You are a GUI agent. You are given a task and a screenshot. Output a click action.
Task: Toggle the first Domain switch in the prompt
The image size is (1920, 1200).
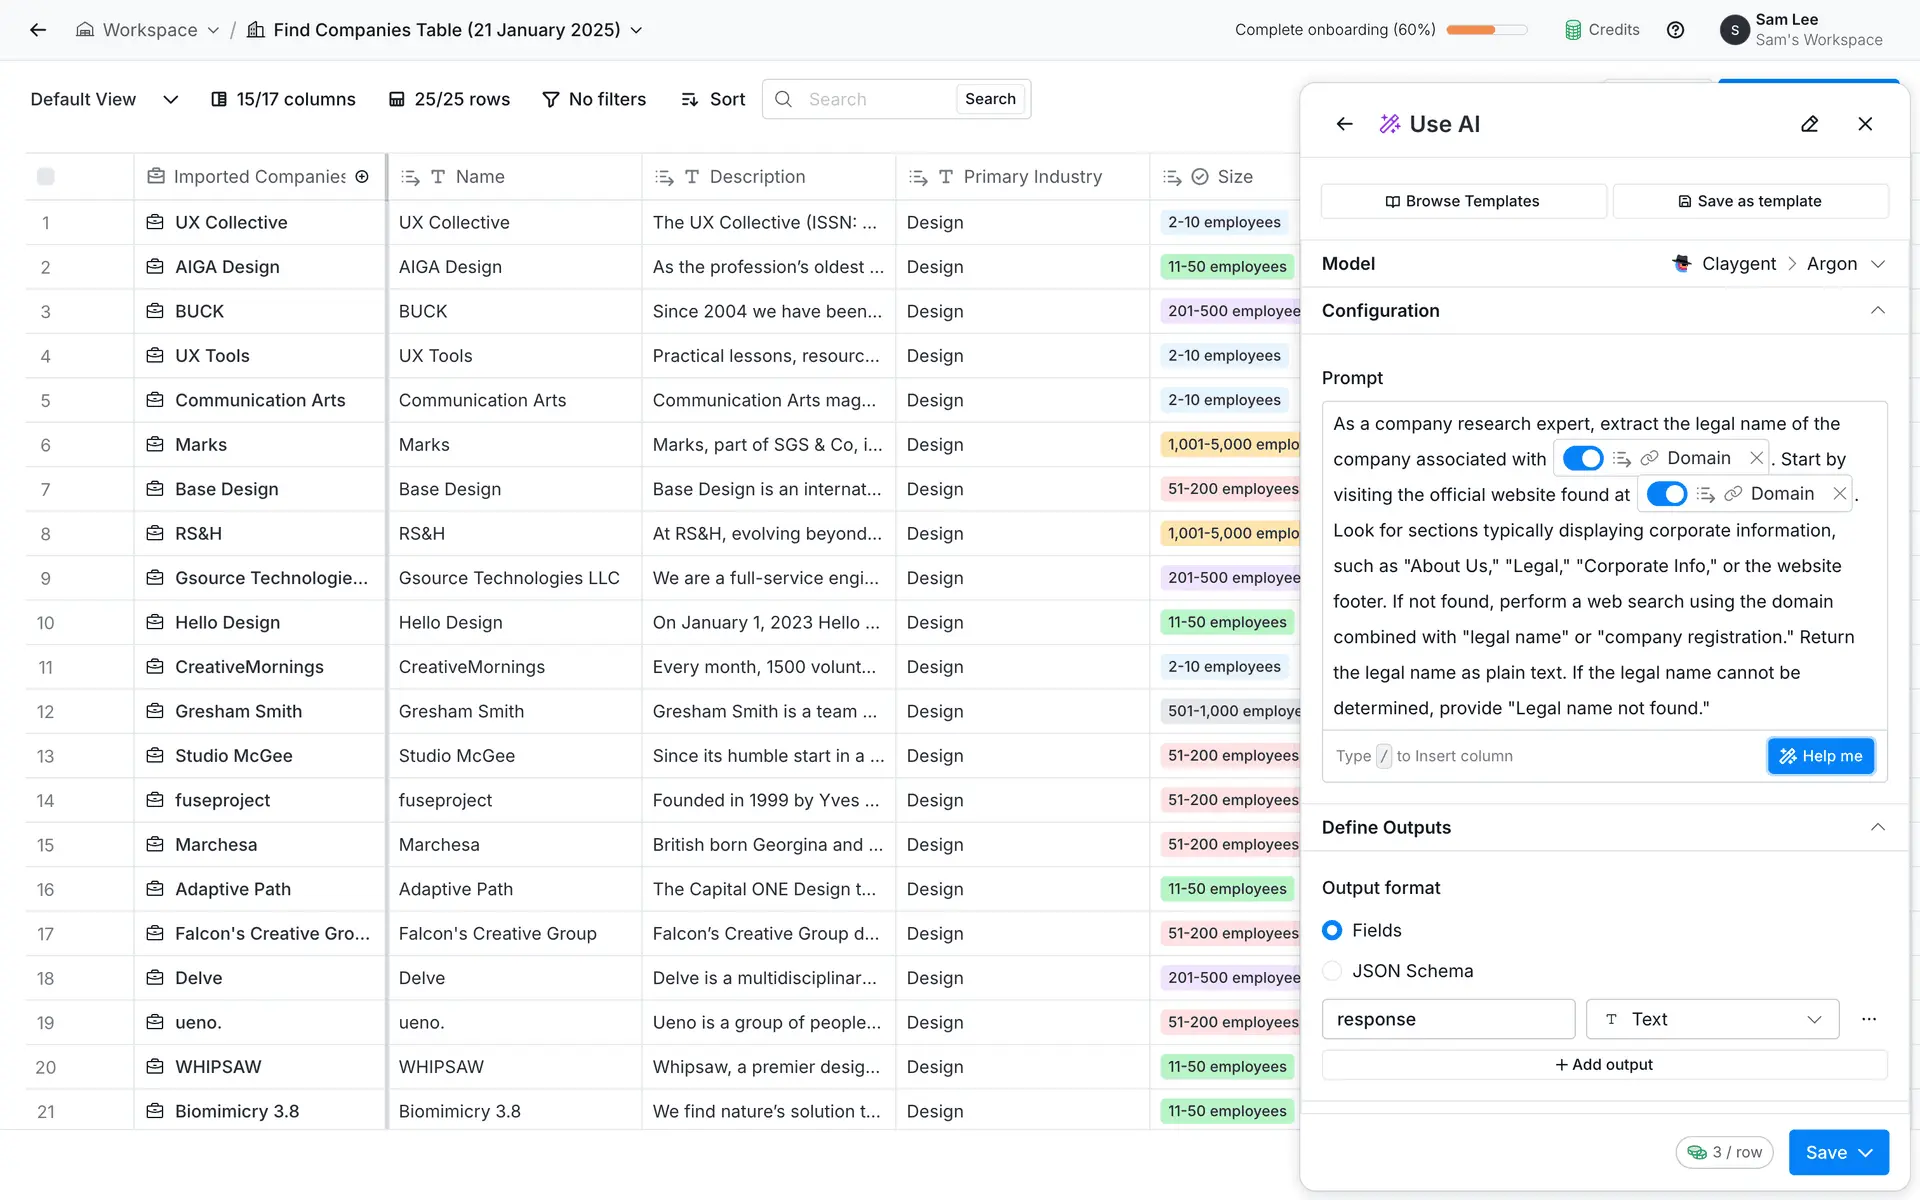[1582, 458]
